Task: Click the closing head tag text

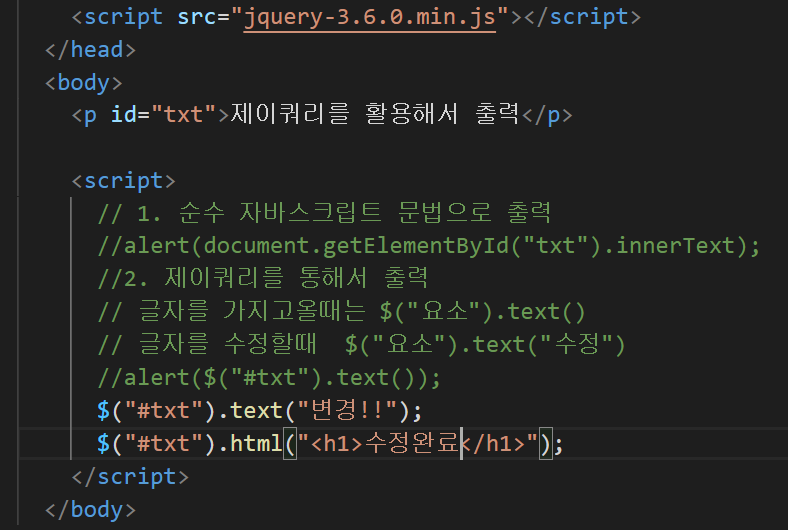Action: [90, 50]
